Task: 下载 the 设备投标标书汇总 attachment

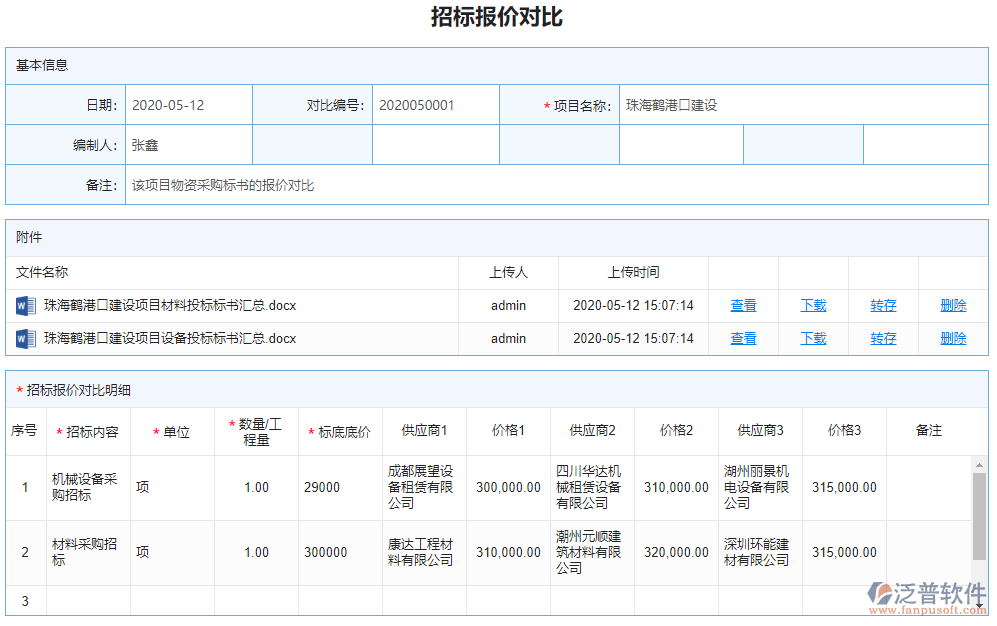Action: [813, 338]
